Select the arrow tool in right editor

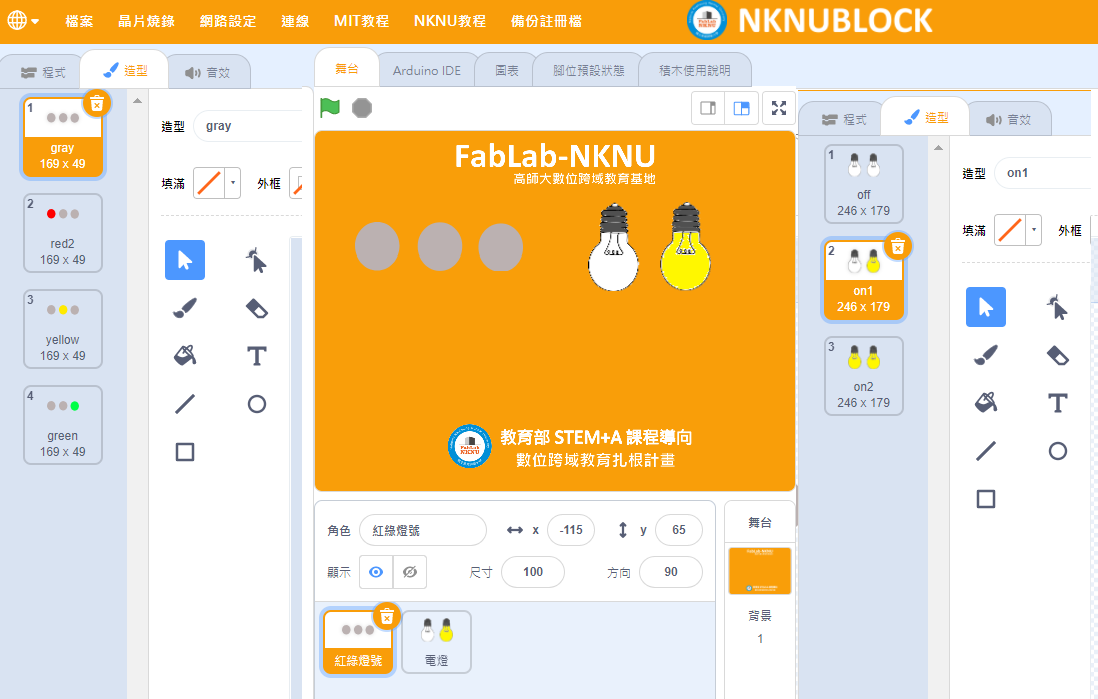tap(986, 307)
